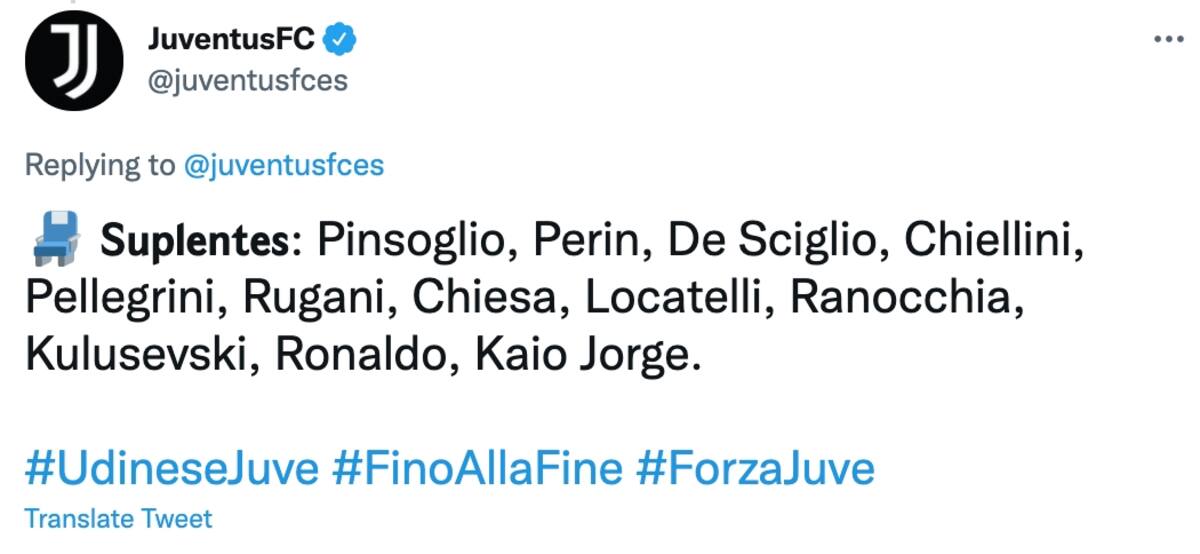Click the name Pinsoglio in the tweet
The height and width of the screenshot is (554, 1200).
(x=411, y=242)
